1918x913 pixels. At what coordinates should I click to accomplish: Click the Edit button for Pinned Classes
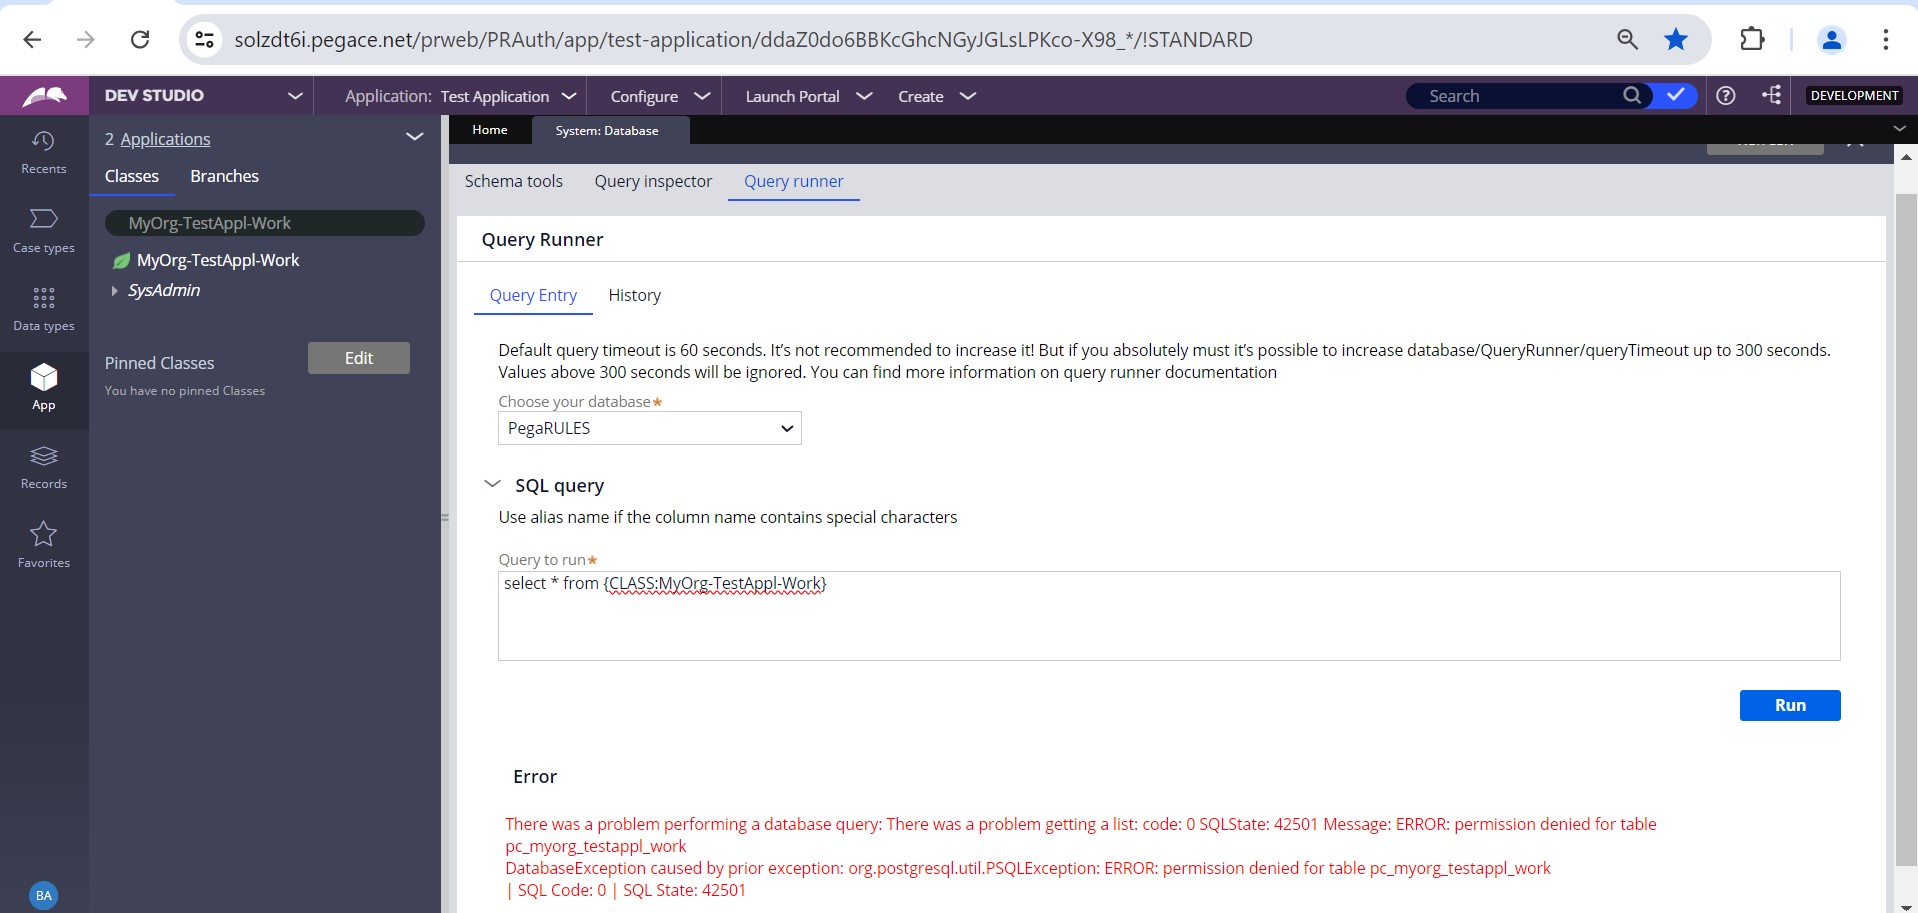tap(358, 357)
